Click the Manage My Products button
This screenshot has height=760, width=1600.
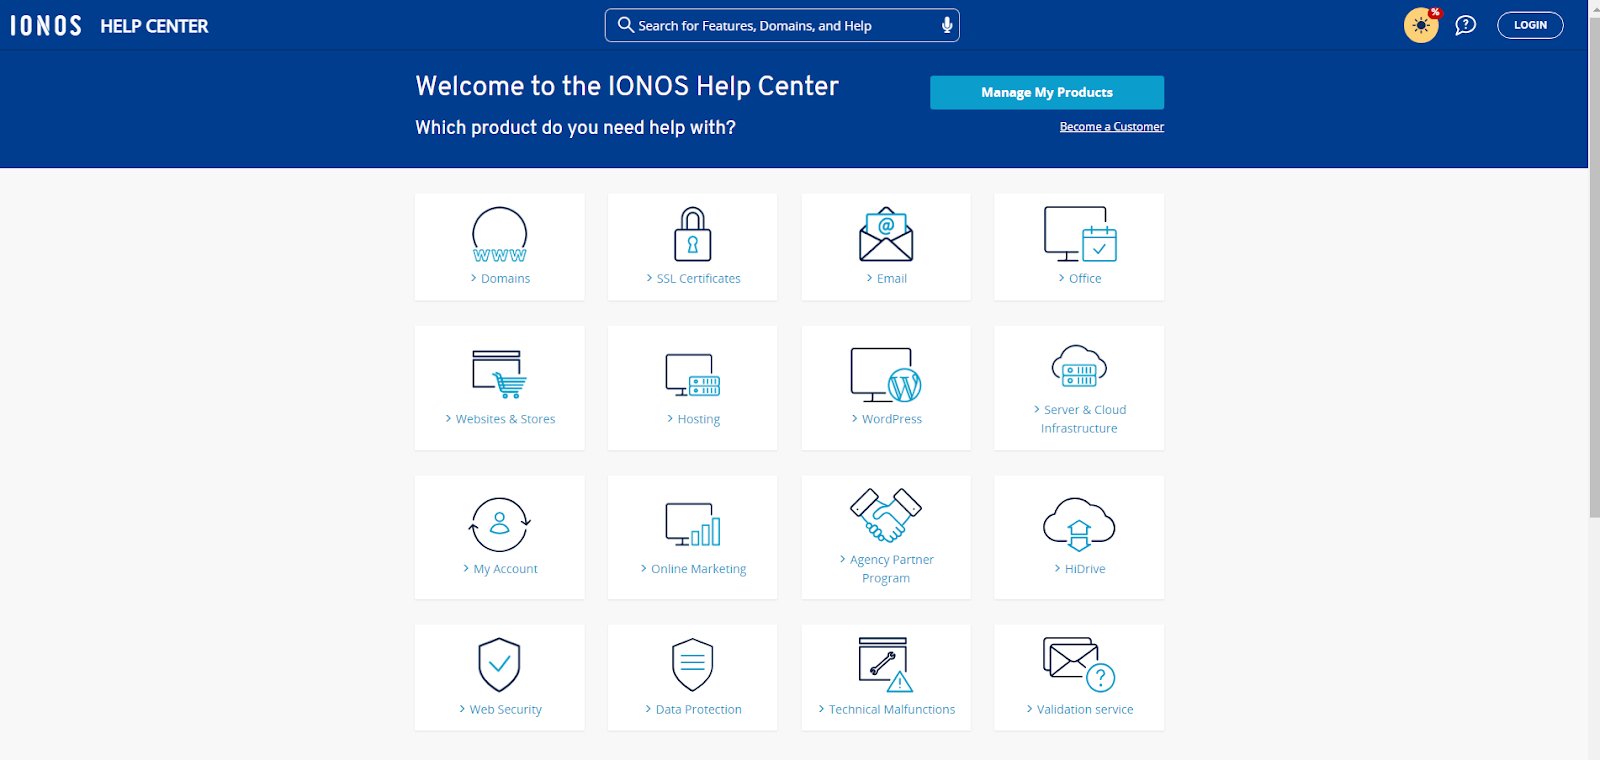tap(1047, 92)
